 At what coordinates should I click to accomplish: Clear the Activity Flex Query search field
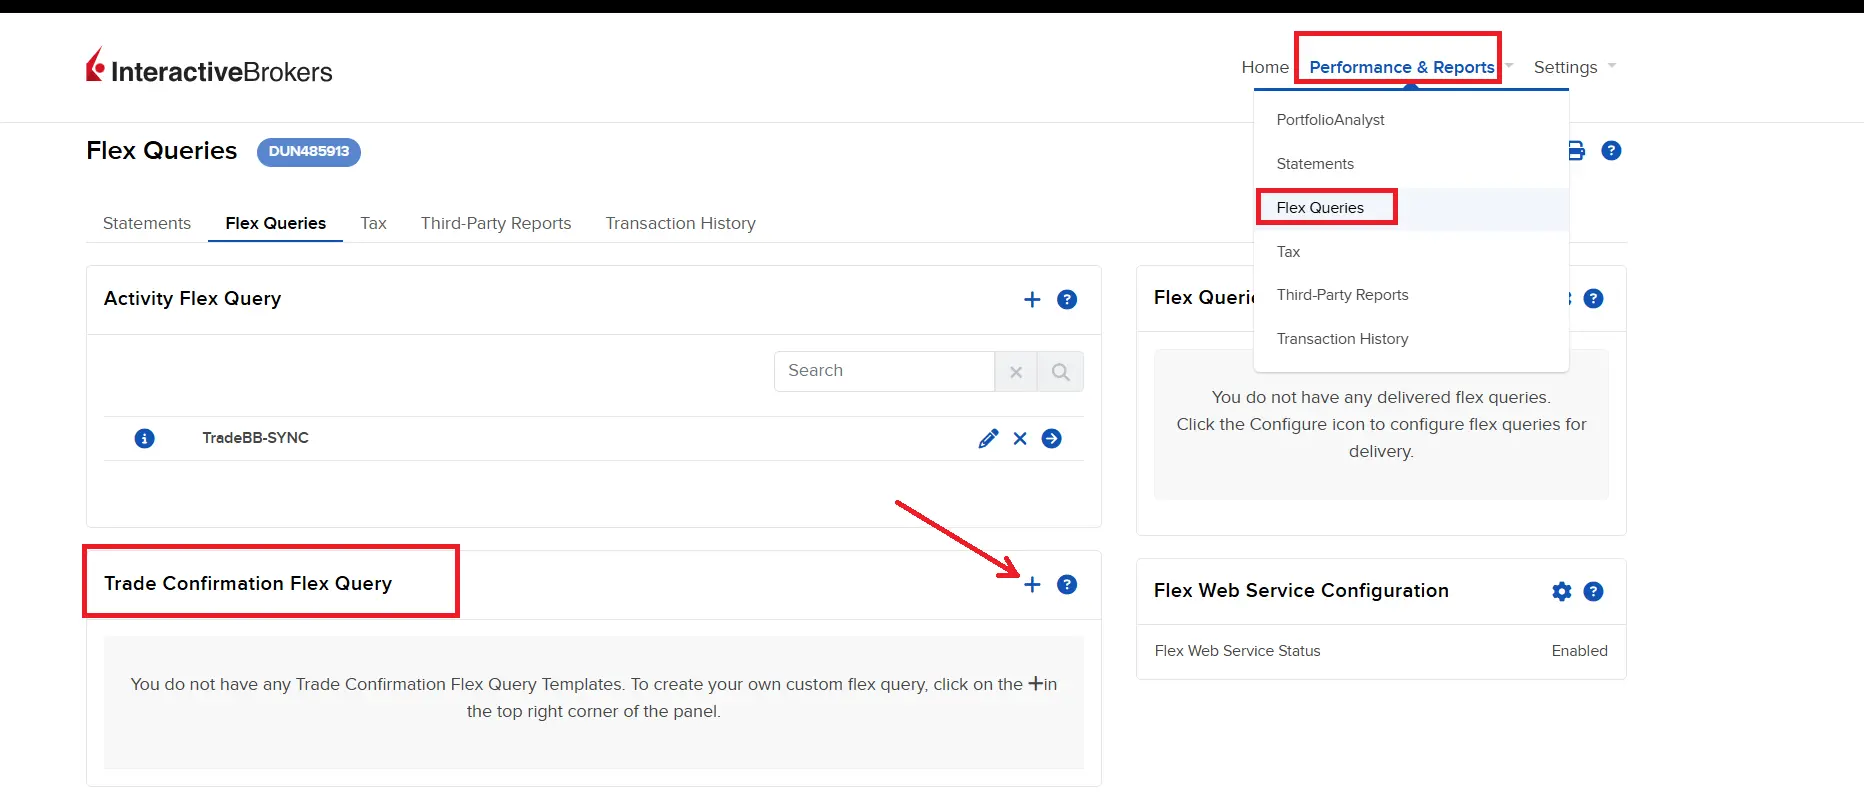(x=1016, y=372)
